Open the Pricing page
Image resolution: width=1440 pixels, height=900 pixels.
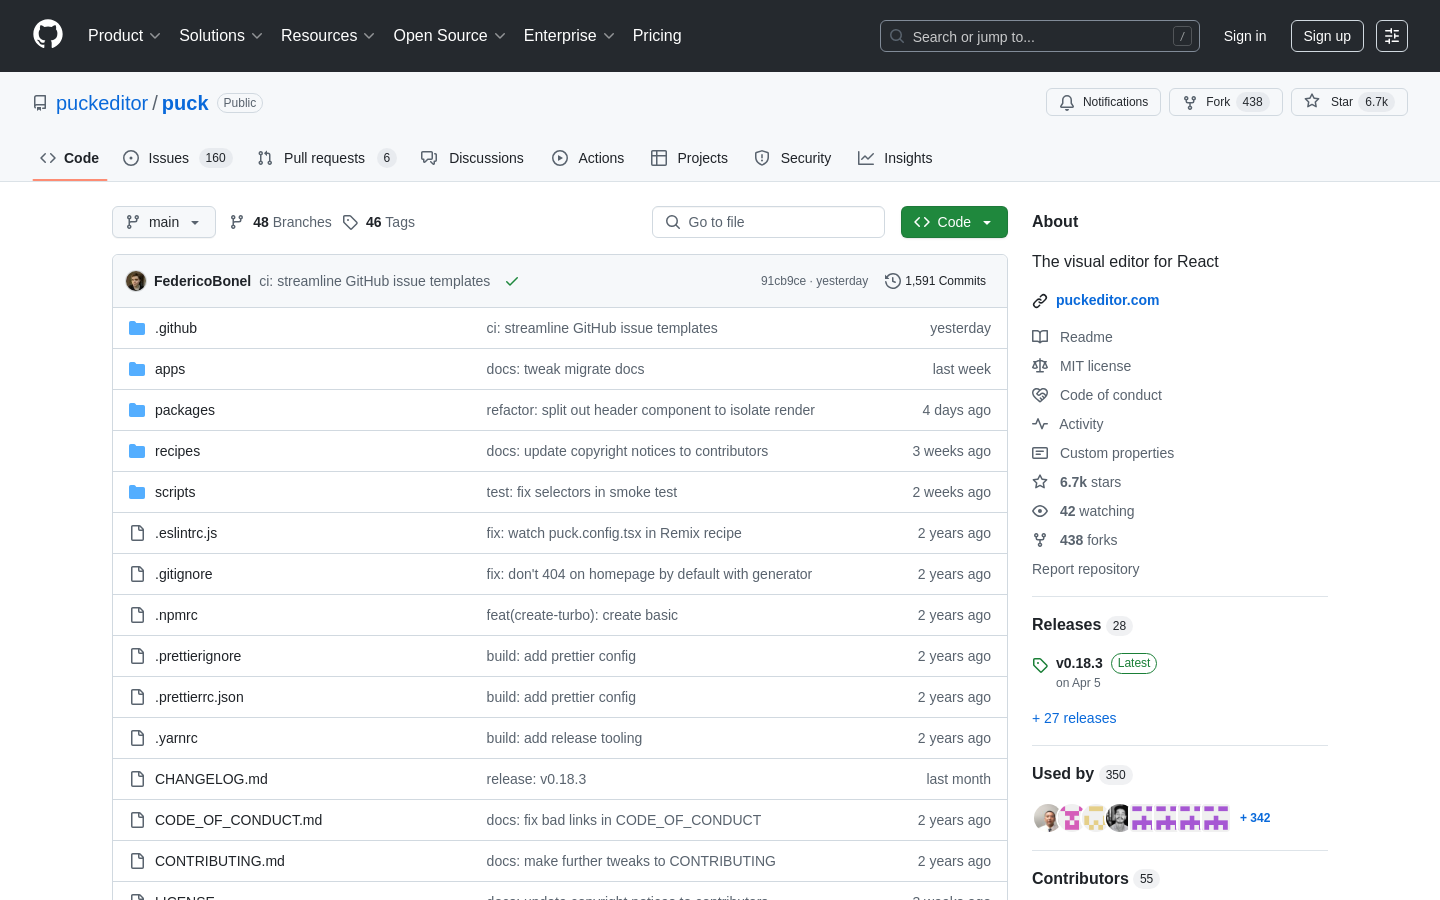[657, 36]
